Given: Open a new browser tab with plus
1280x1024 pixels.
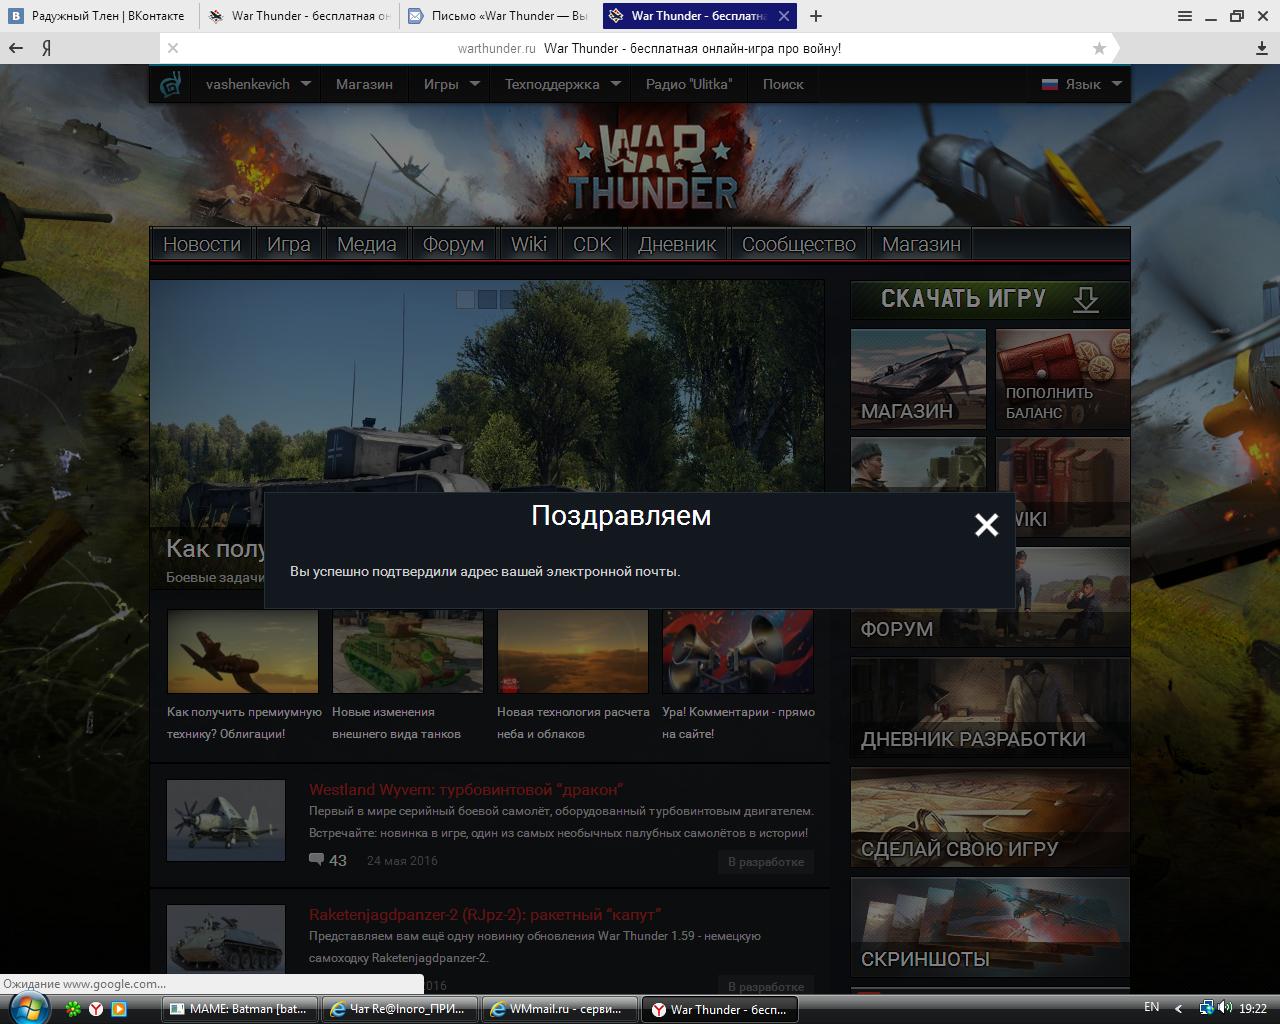Looking at the screenshot, I should (x=816, y=16).
